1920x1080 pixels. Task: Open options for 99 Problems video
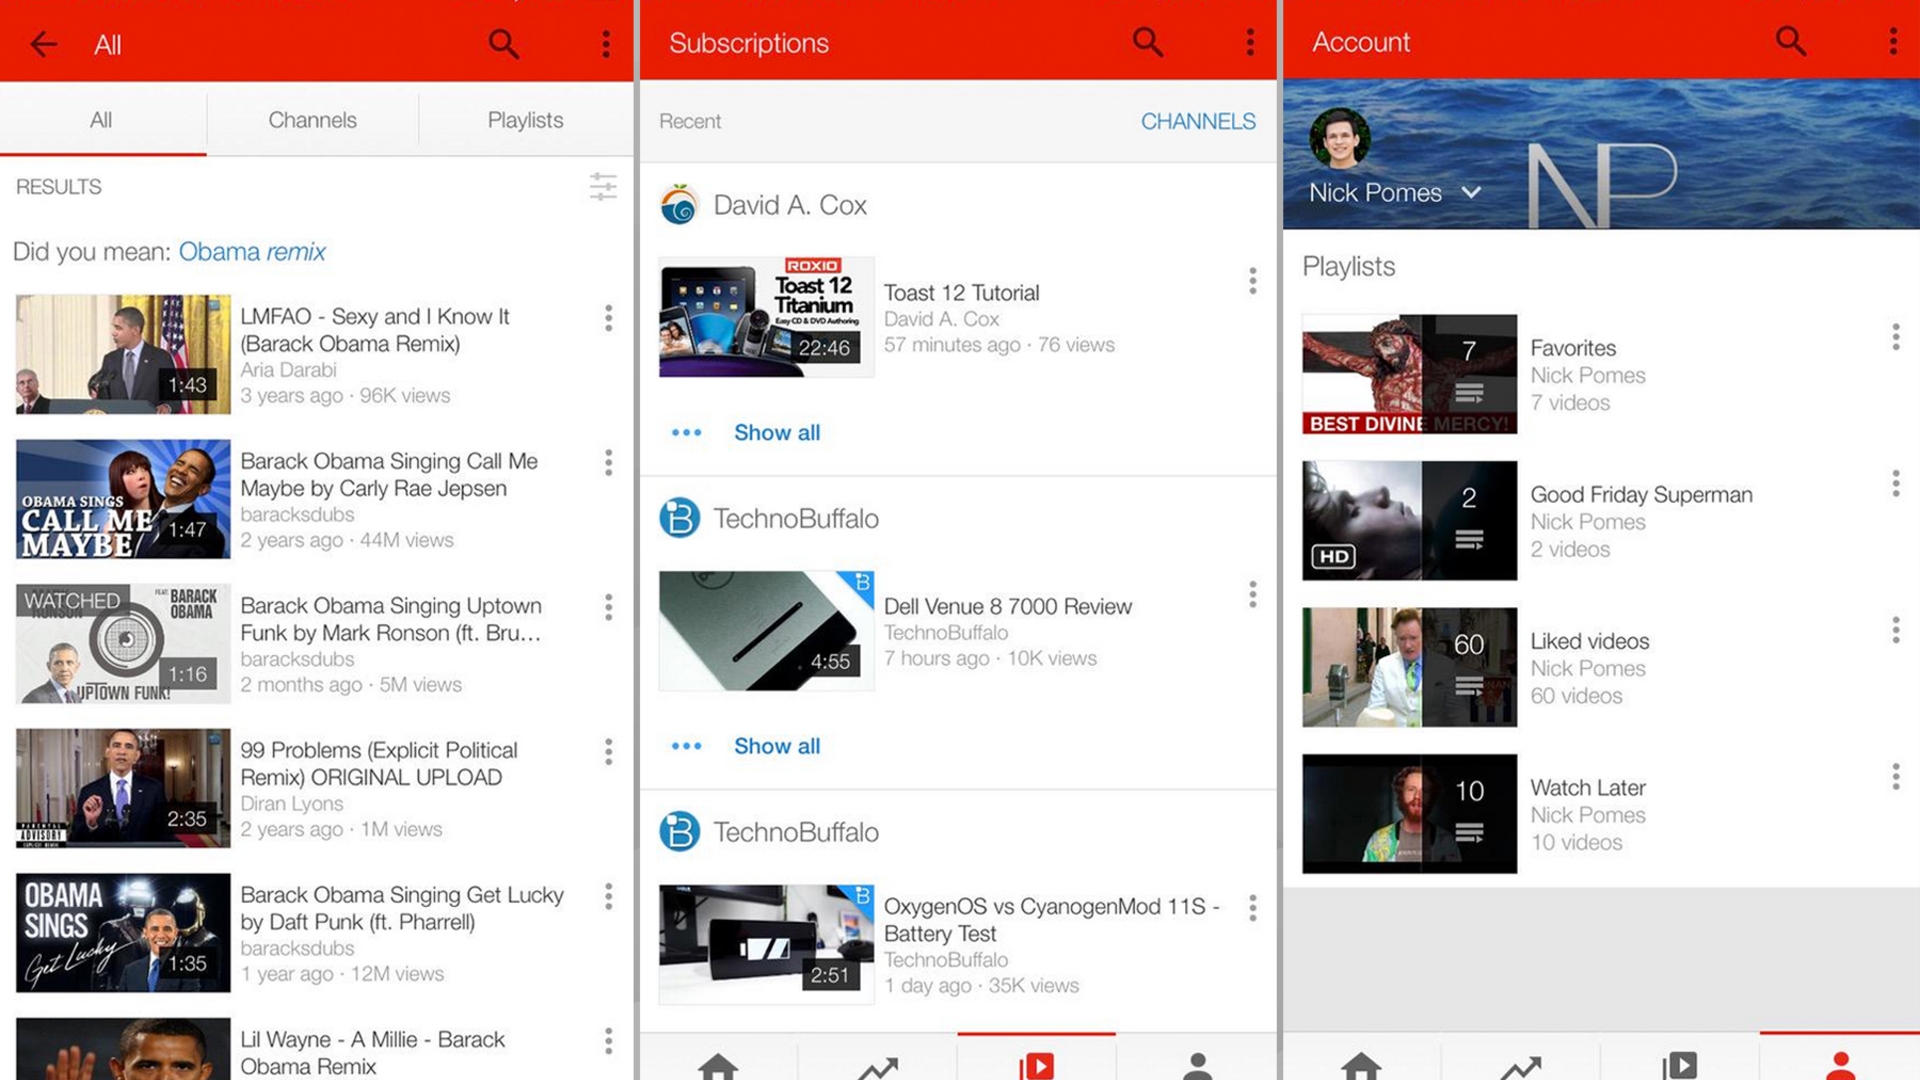click(x=608, y=752)
